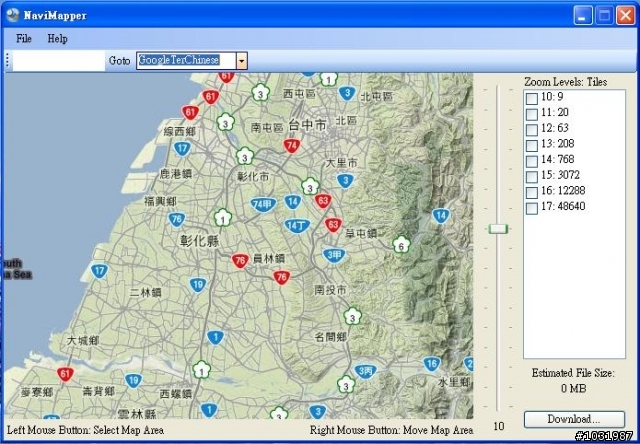
Task: Click the red 61 shield near 麥寮鄉
Action: tap(64, 374)
